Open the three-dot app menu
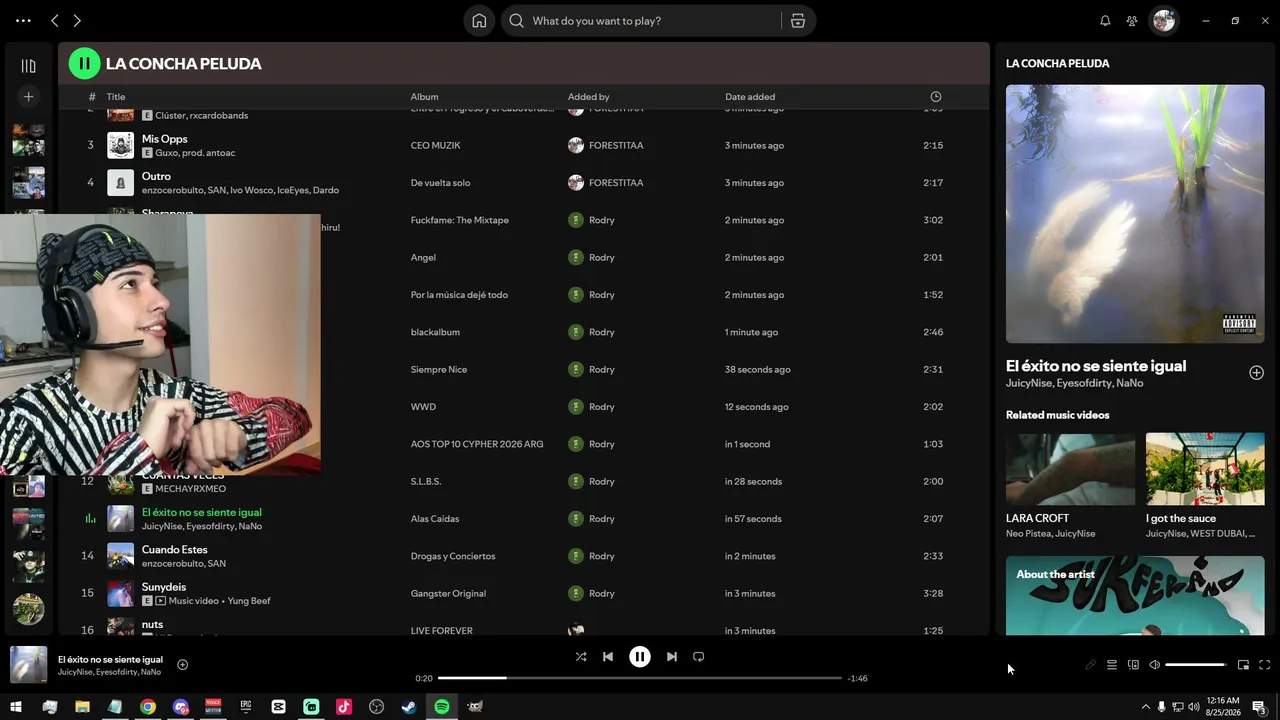1280x720 pixels. click(23, 21)
